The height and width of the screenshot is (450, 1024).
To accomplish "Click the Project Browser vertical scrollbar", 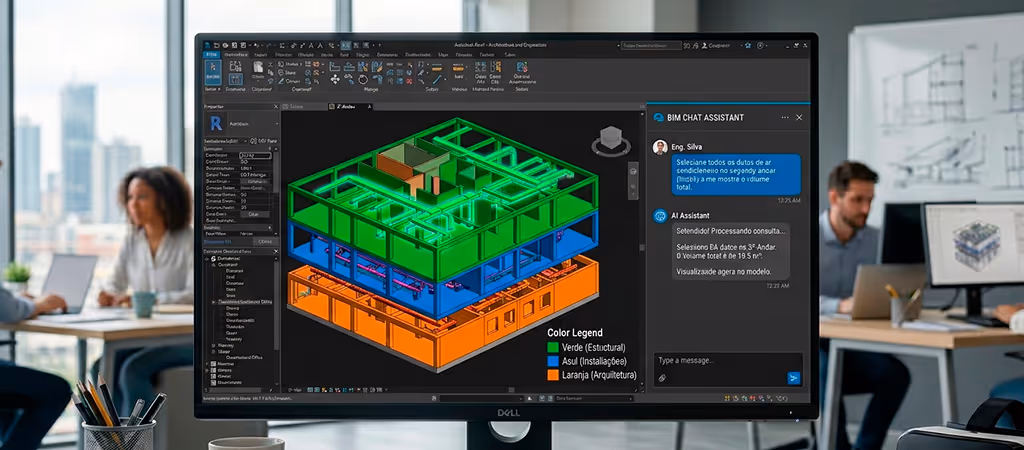I will pos(276,304).
